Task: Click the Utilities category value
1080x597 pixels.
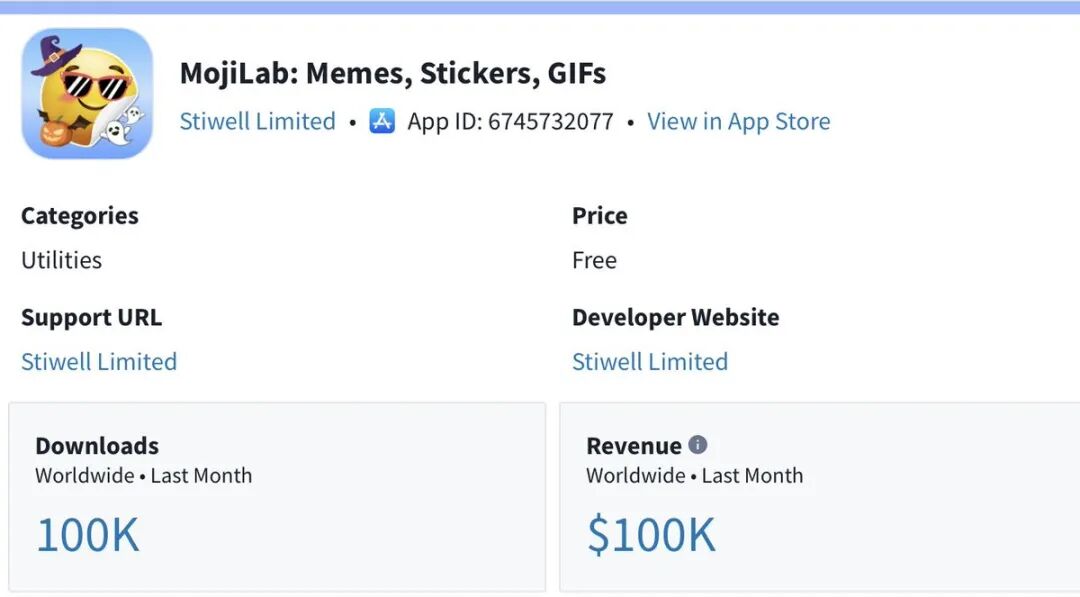Action: 62,260
